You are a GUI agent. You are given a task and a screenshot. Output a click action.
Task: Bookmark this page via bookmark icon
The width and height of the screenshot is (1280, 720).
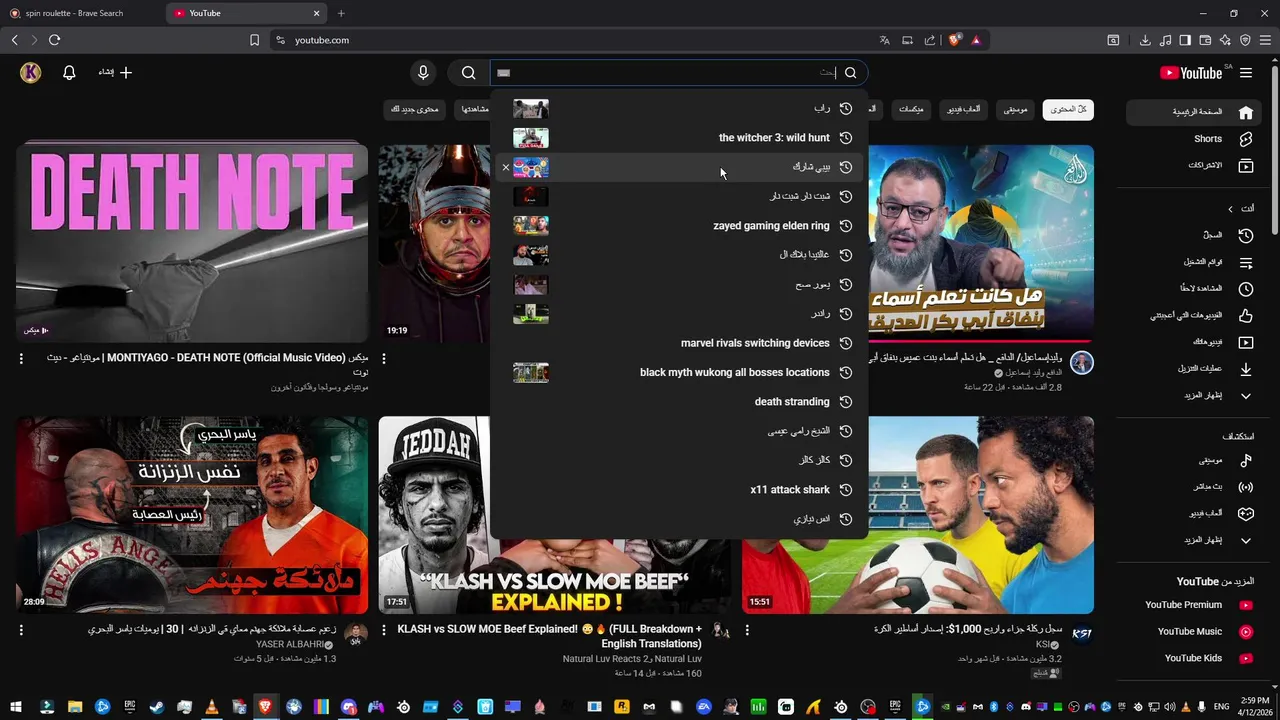[x=254, y=40]
